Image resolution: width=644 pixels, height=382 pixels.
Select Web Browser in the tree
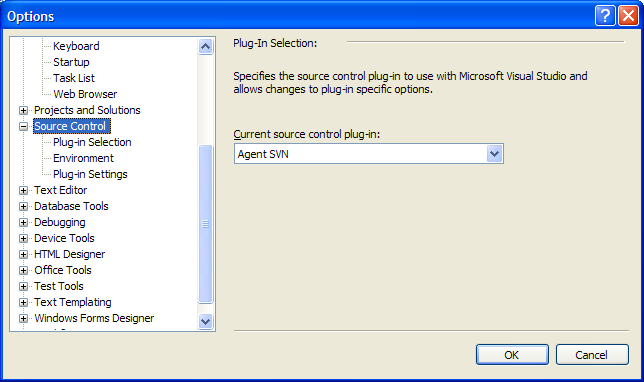tap(85, 94)
